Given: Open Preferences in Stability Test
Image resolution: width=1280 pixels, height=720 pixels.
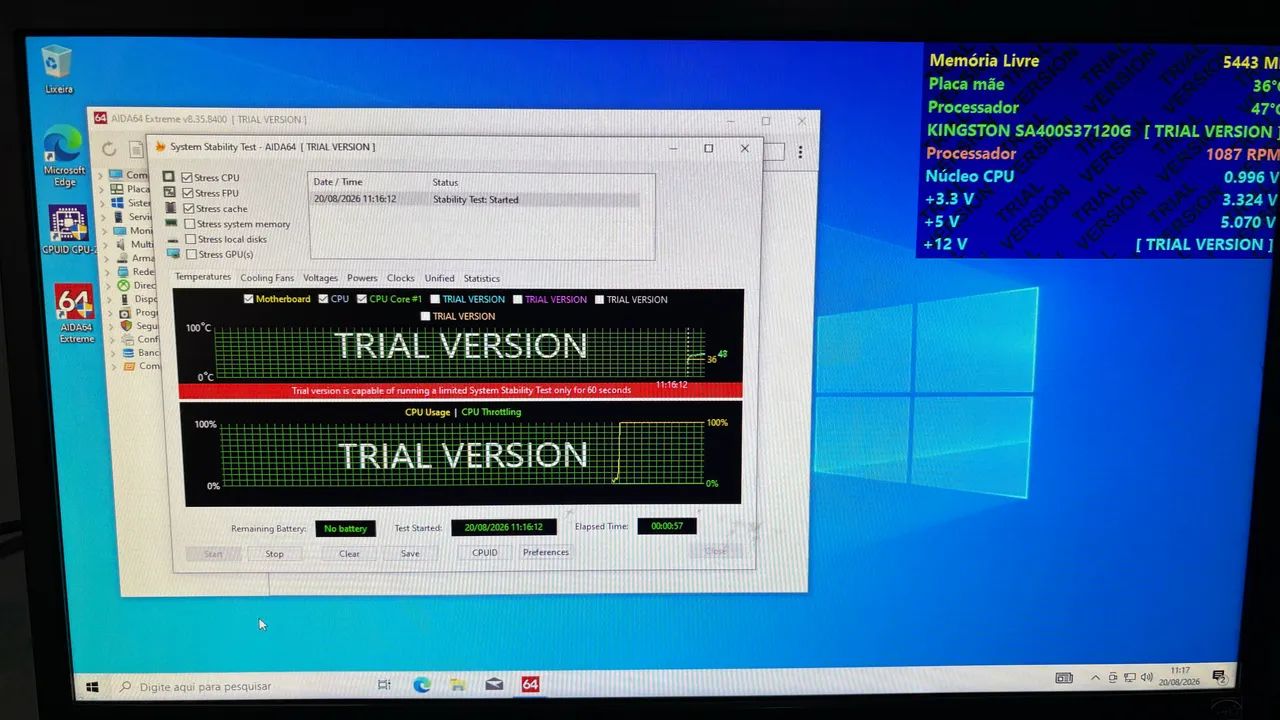Looking at the screenshot, I should point(546,552).
